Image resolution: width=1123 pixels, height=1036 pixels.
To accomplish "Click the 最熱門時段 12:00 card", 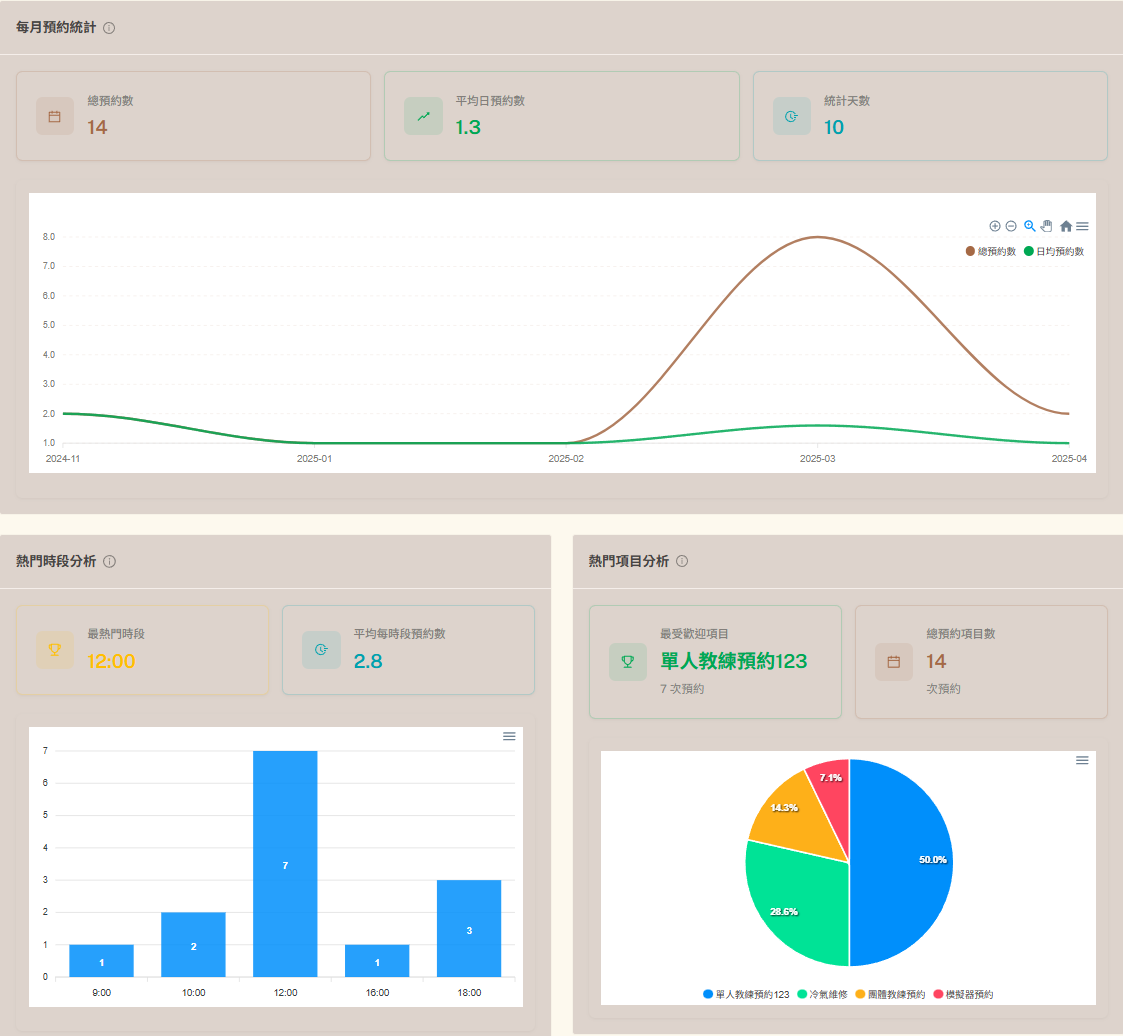I will coord(142,650).
